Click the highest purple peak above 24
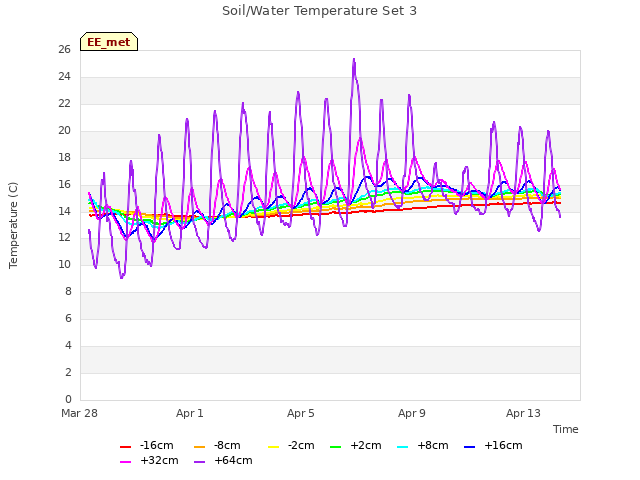Screen dimensions: 640x480 [x=354, y=60]
